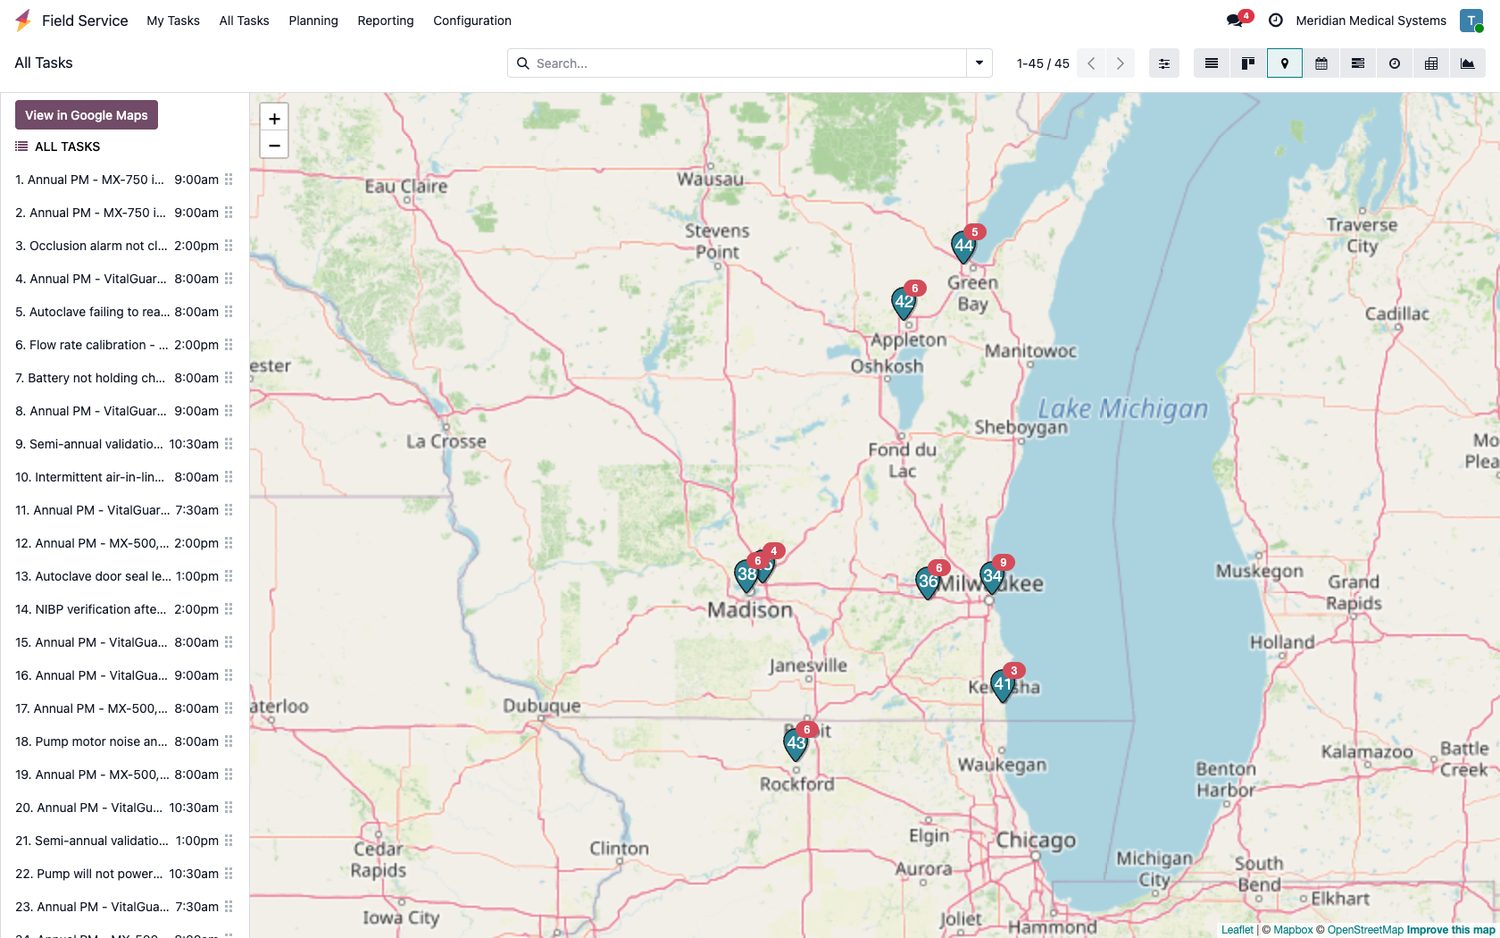The width and height of the screenshot is (1500, 938).
Task: Click the All Tasks breadcrumb title
Action: pos(44,63)
